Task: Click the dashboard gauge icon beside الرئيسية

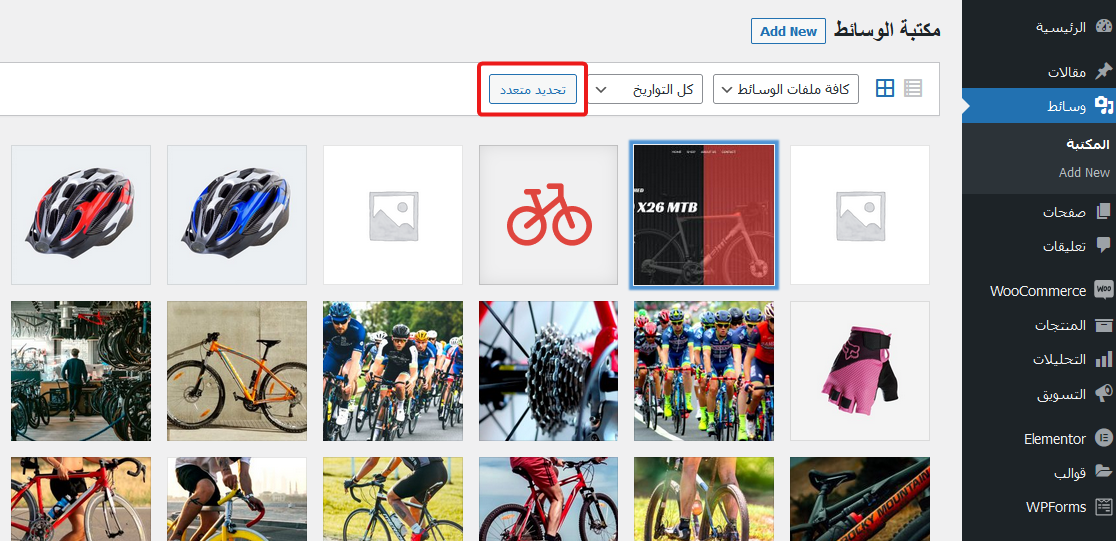Action: click(x=1103, y=28)
